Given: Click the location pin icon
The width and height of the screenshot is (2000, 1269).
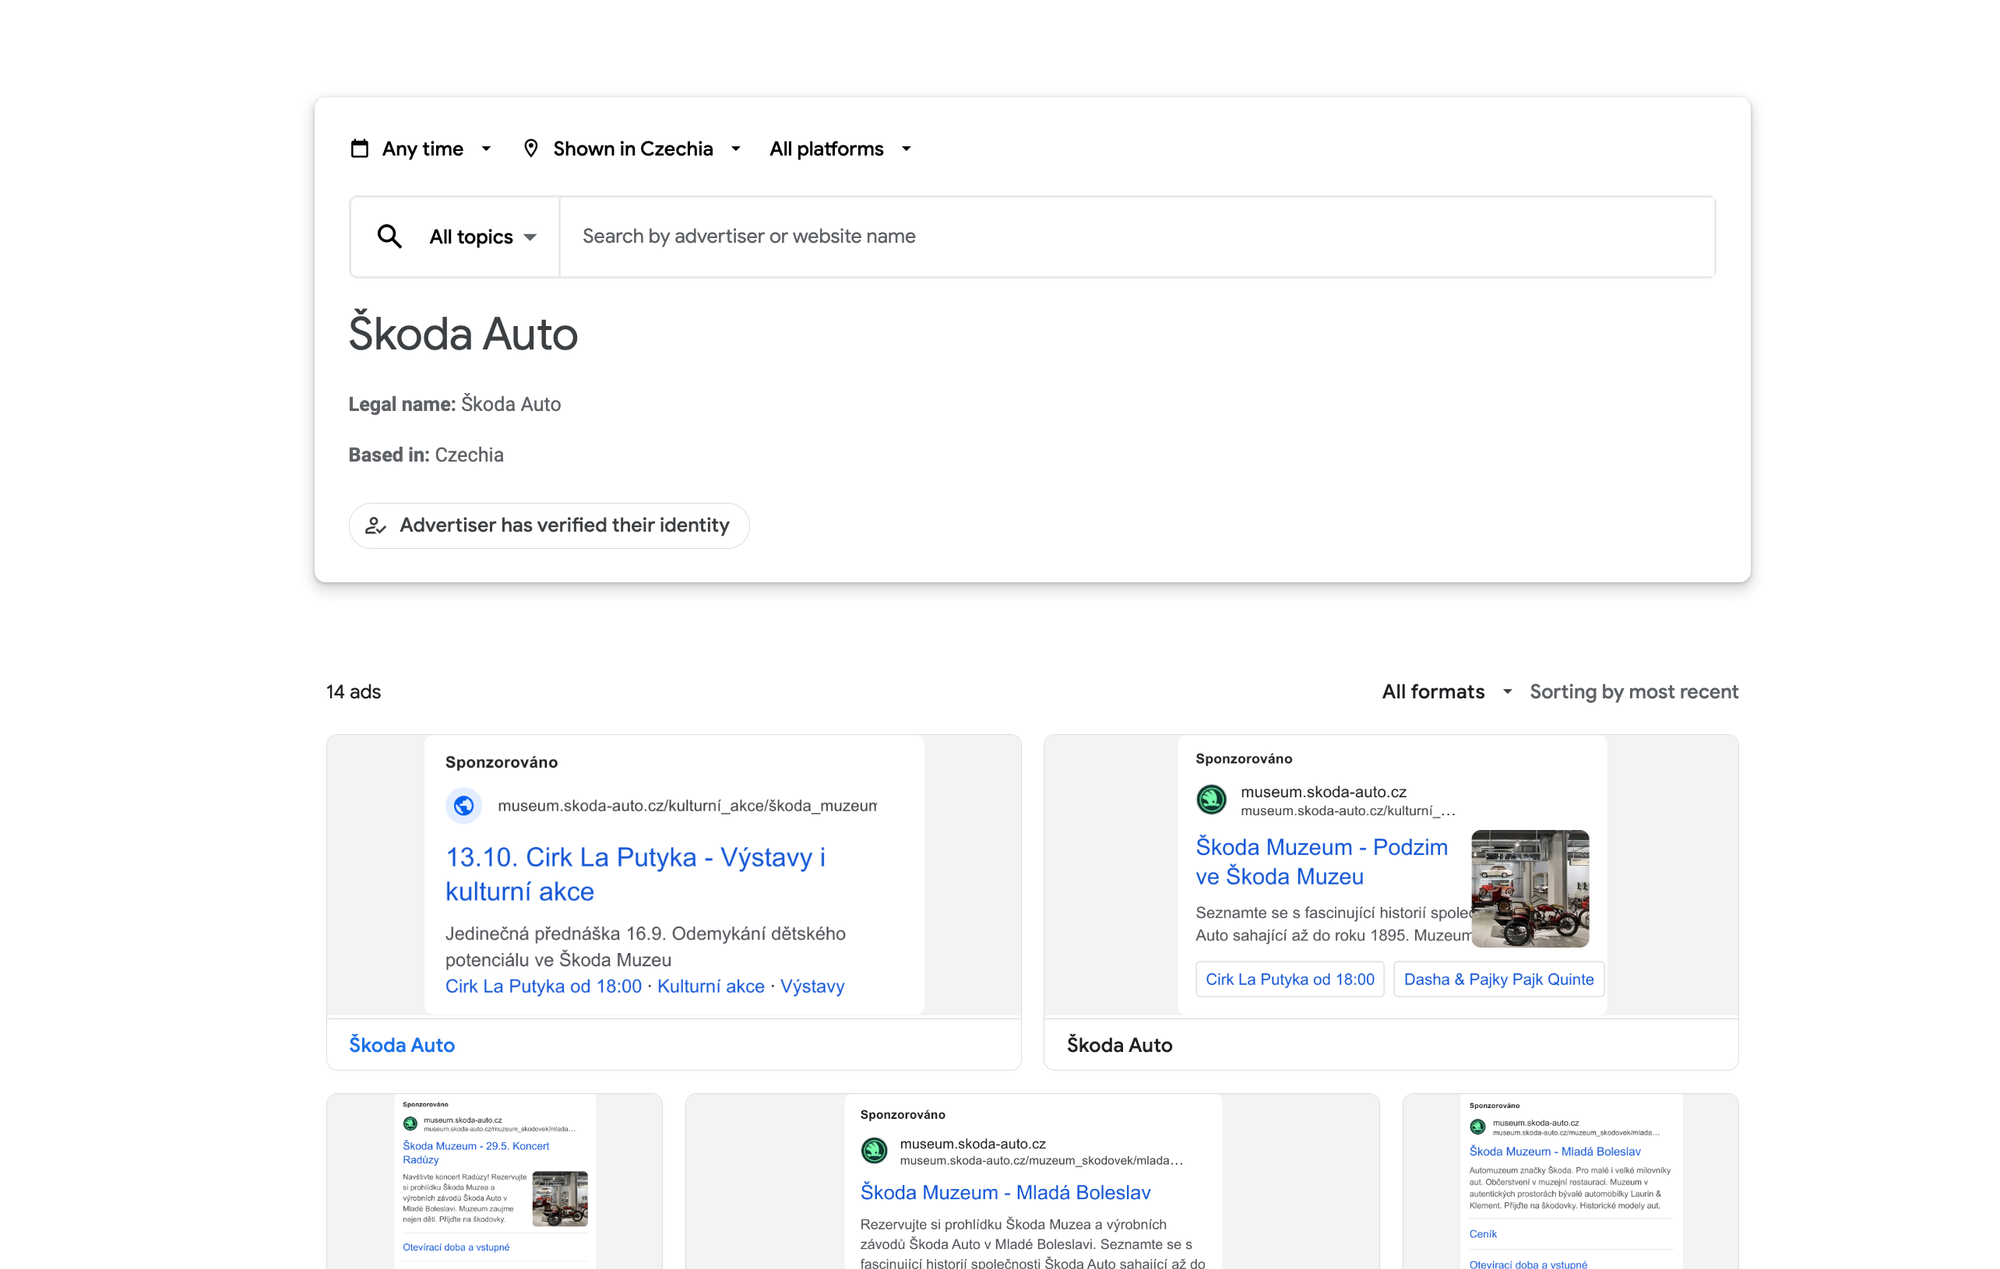Looking at the screenshot, I should click(x=531, y=149).
